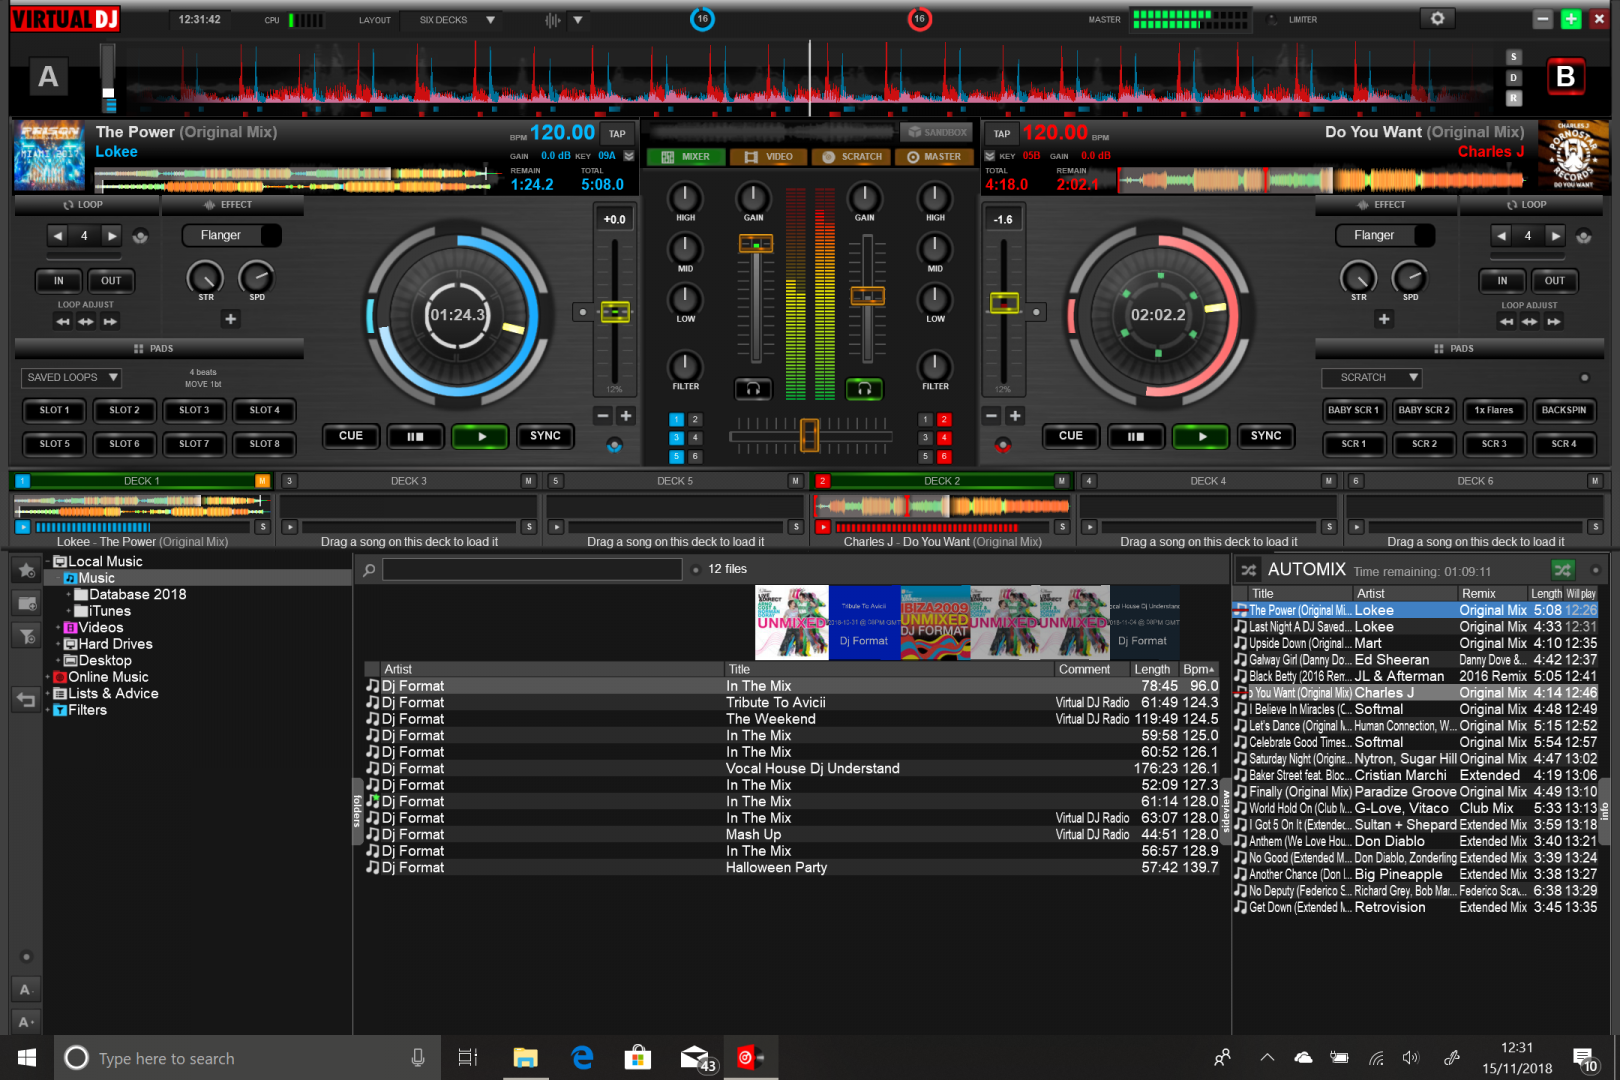Click the beat grid waveform icon in top bar
Image resolution: width=1620 pixels, height=1080 pixels.
tap(553, 20)
